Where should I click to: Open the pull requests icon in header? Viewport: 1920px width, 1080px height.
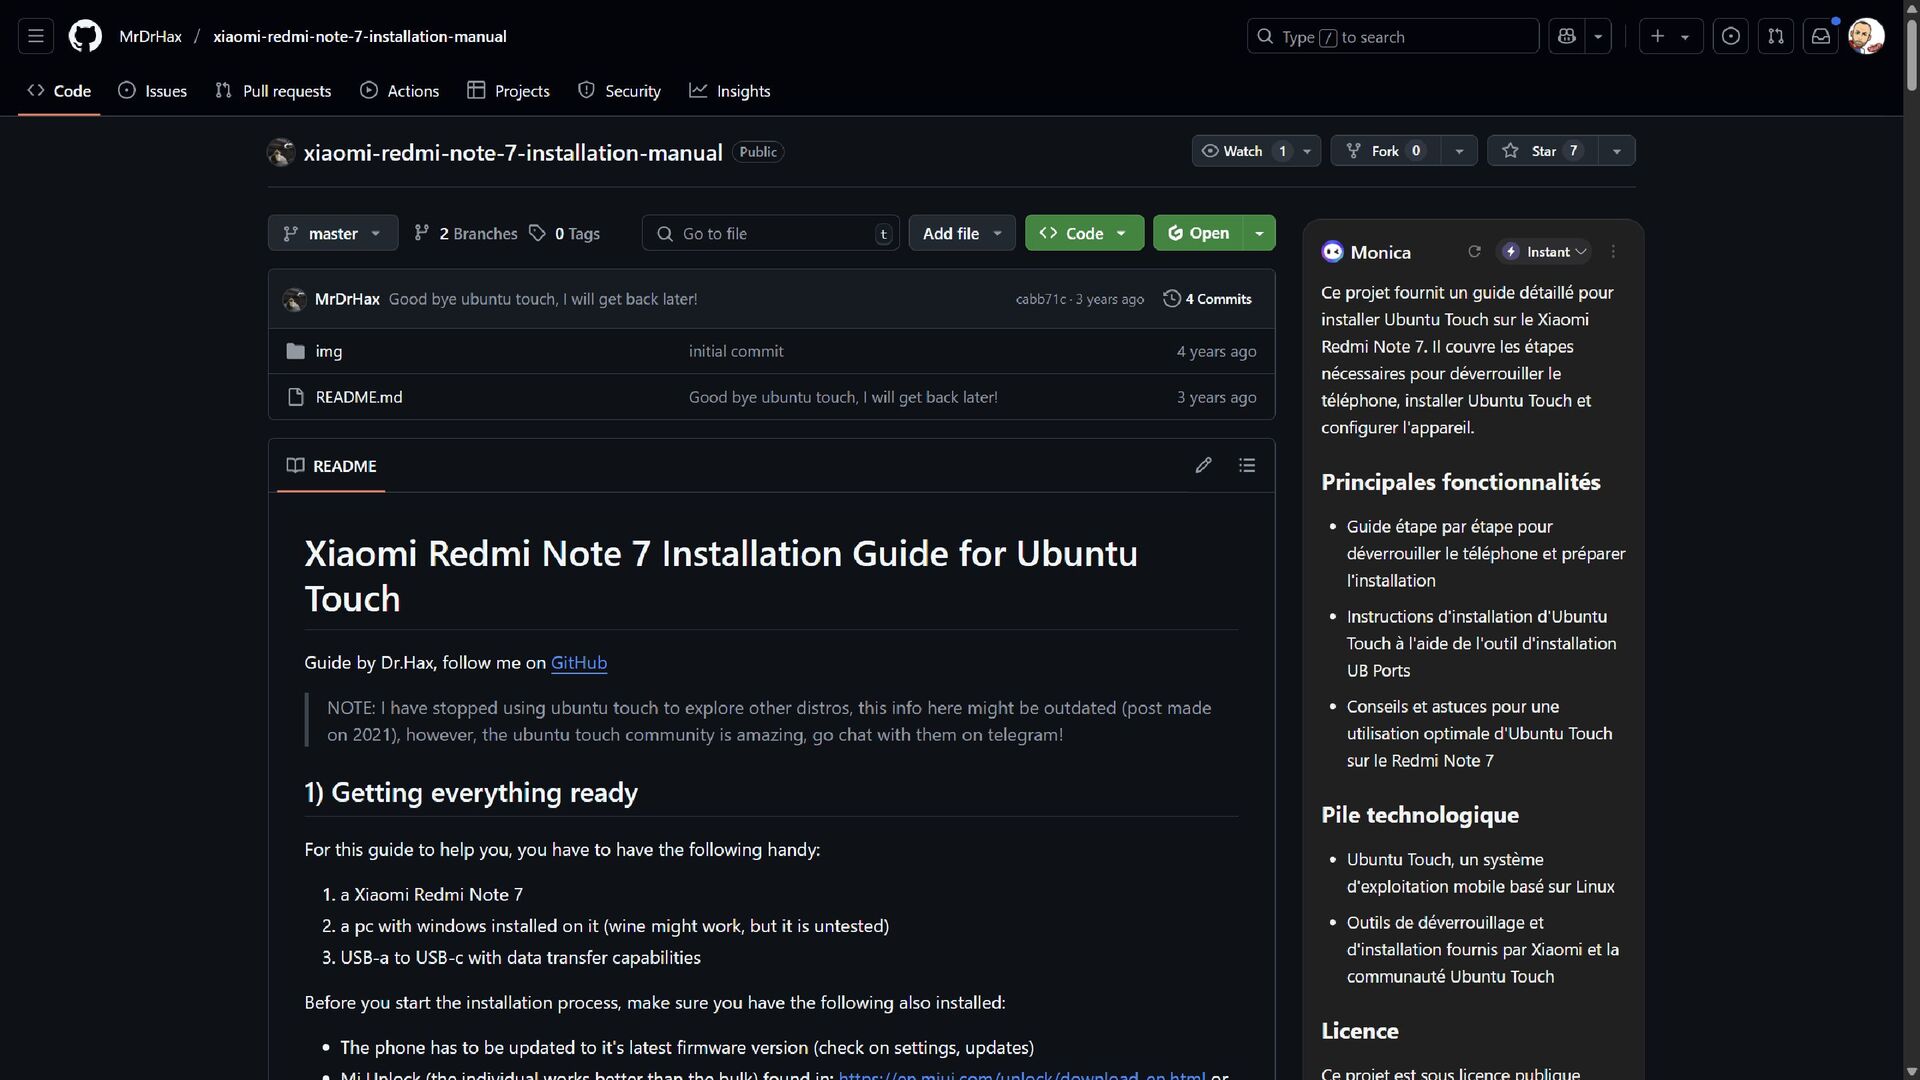pos(1776,37)
